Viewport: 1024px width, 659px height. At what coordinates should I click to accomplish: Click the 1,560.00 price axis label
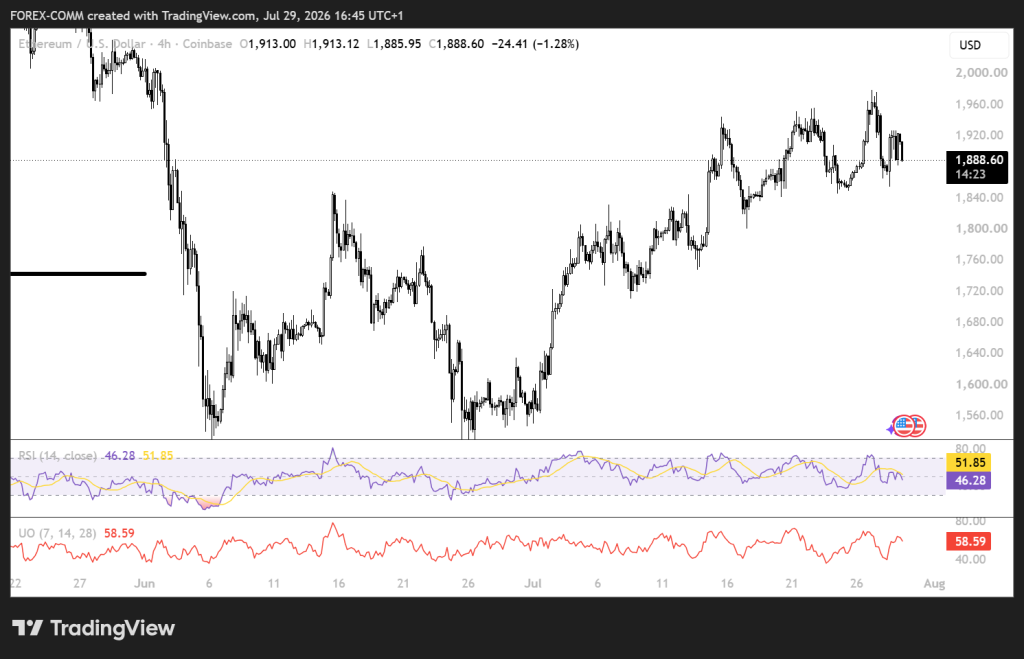click(x=979, y=415)
